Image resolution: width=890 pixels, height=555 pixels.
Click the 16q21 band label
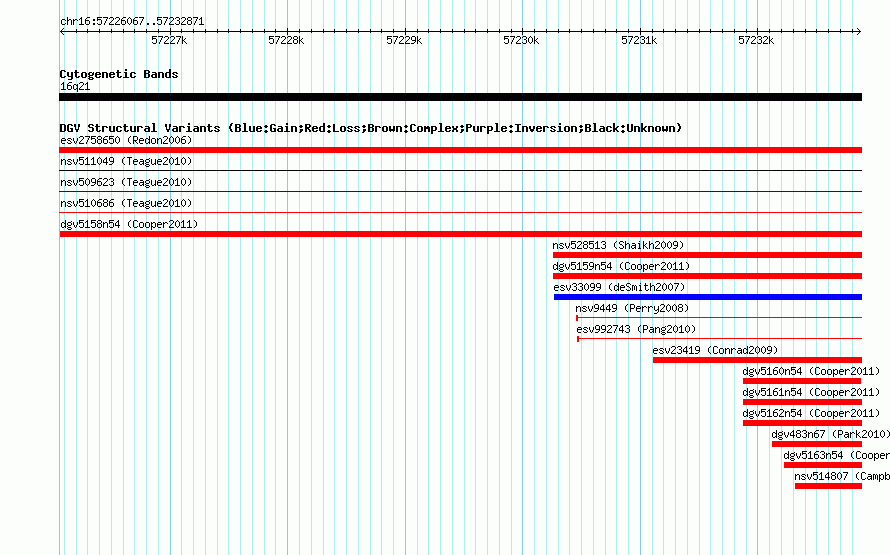(x=75, y=86)
